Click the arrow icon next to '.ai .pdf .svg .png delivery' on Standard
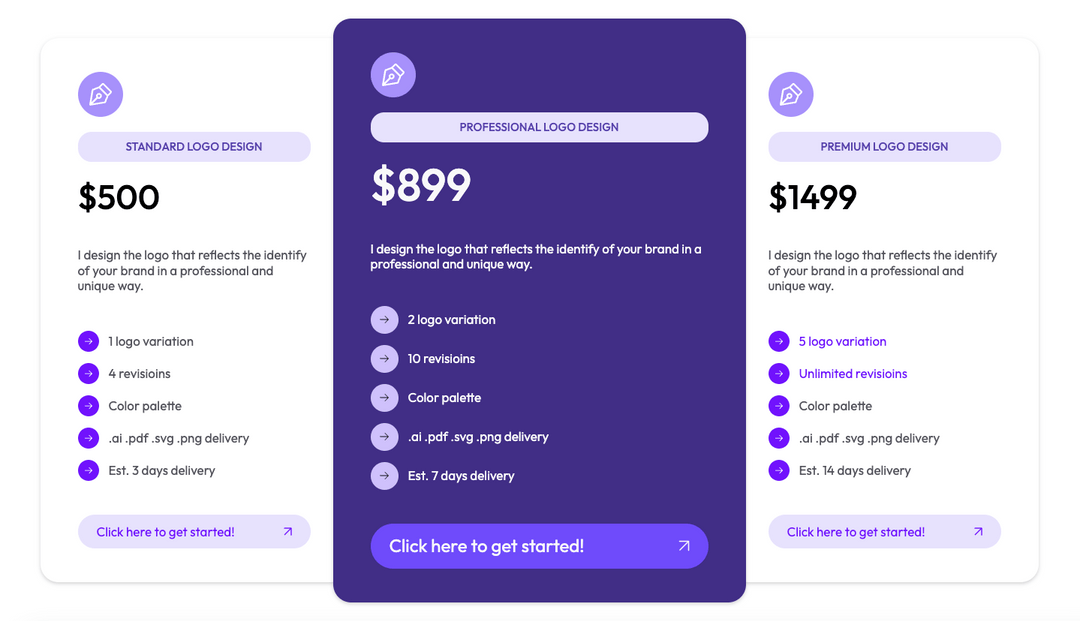The height and width of the screenshot is (621, 1080). [88, 438]
